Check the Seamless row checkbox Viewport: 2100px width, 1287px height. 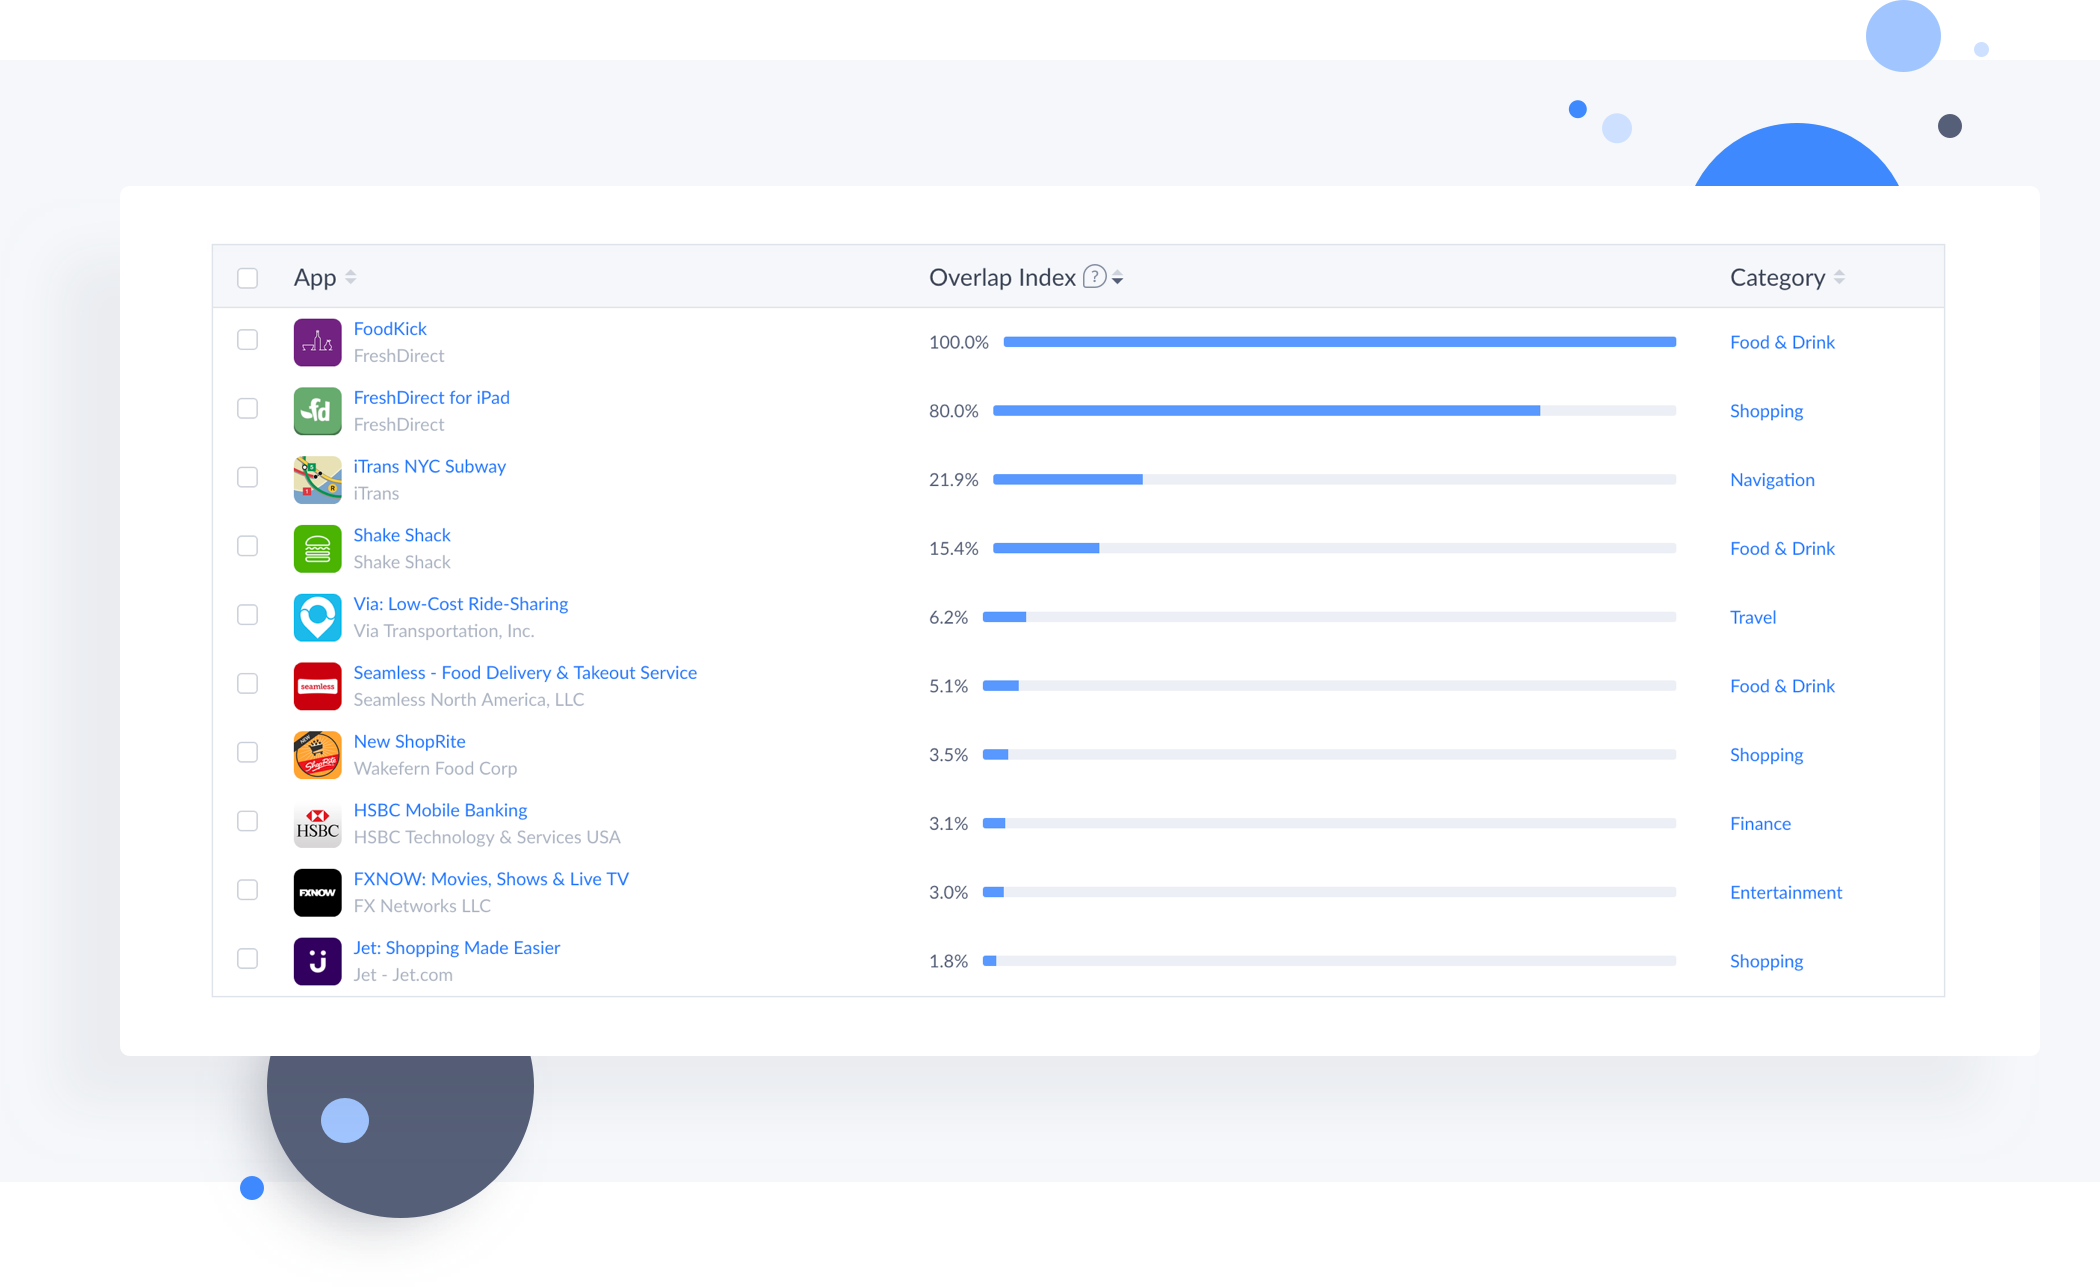click(x=247, y=683)
